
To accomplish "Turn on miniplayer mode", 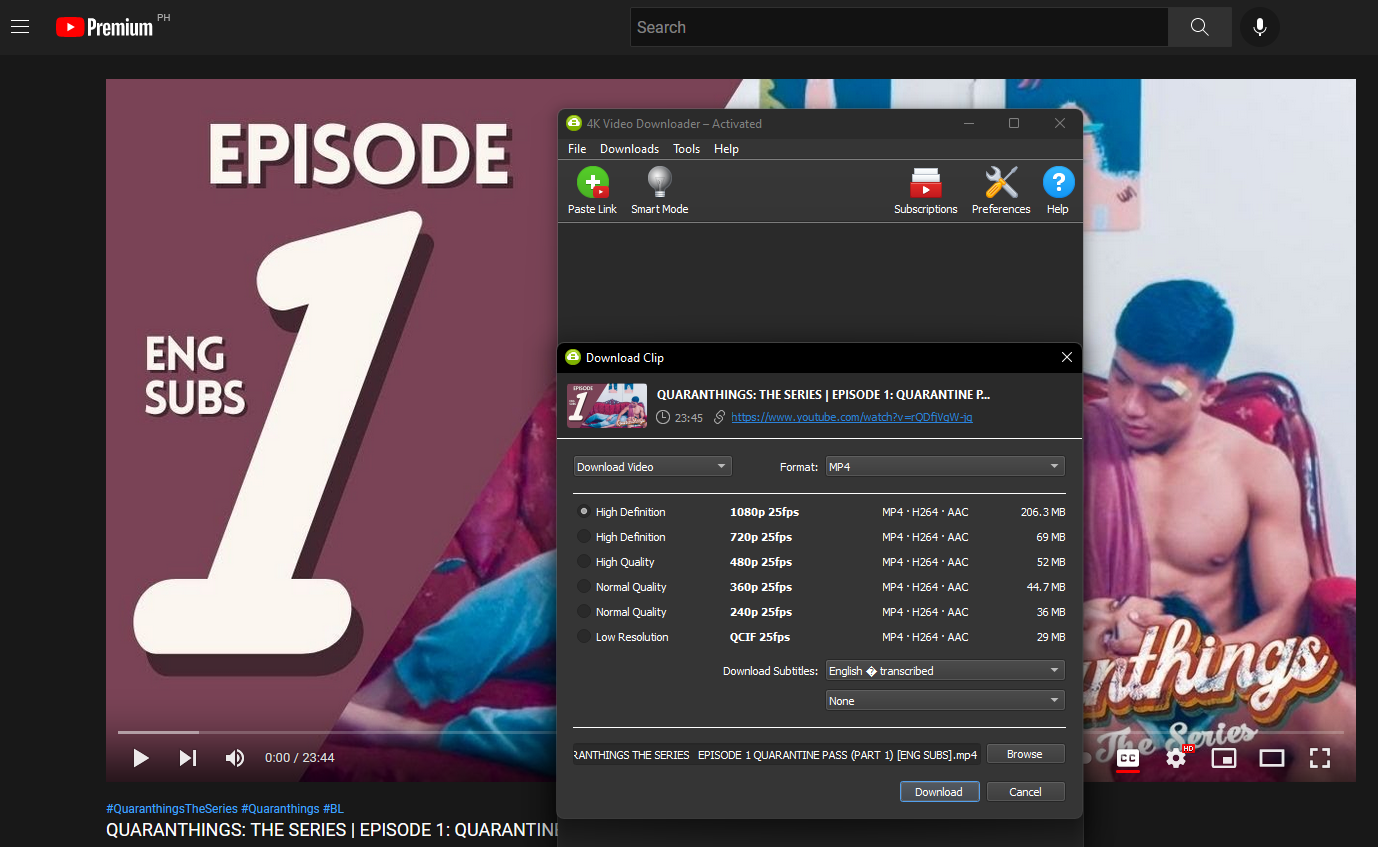I will click(x=1223, y=758).
